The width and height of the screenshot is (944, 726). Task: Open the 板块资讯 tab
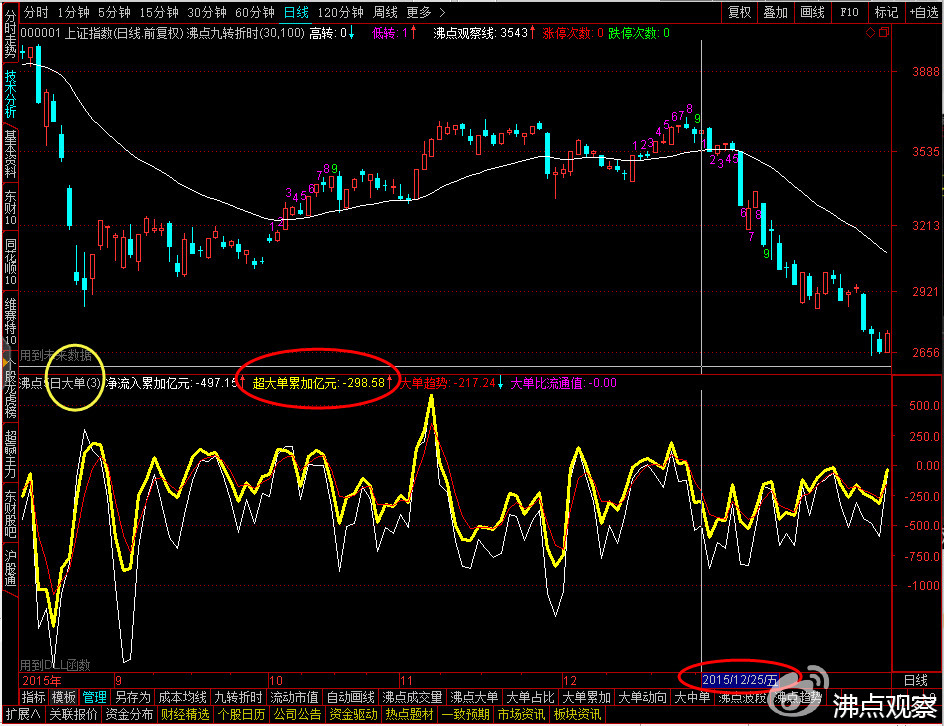[577, 715]
